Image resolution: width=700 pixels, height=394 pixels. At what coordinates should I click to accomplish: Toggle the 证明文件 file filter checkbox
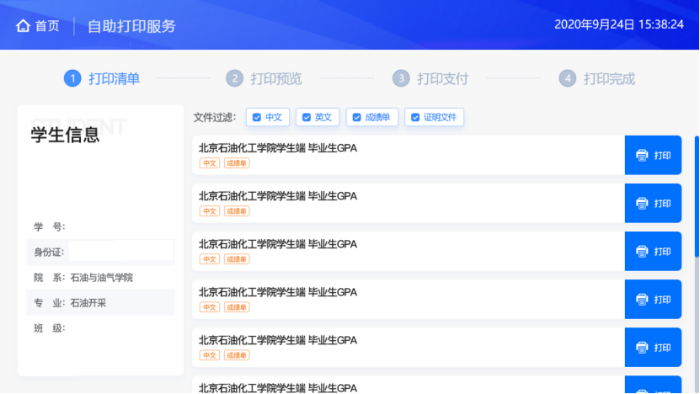[x=415, y=117]
